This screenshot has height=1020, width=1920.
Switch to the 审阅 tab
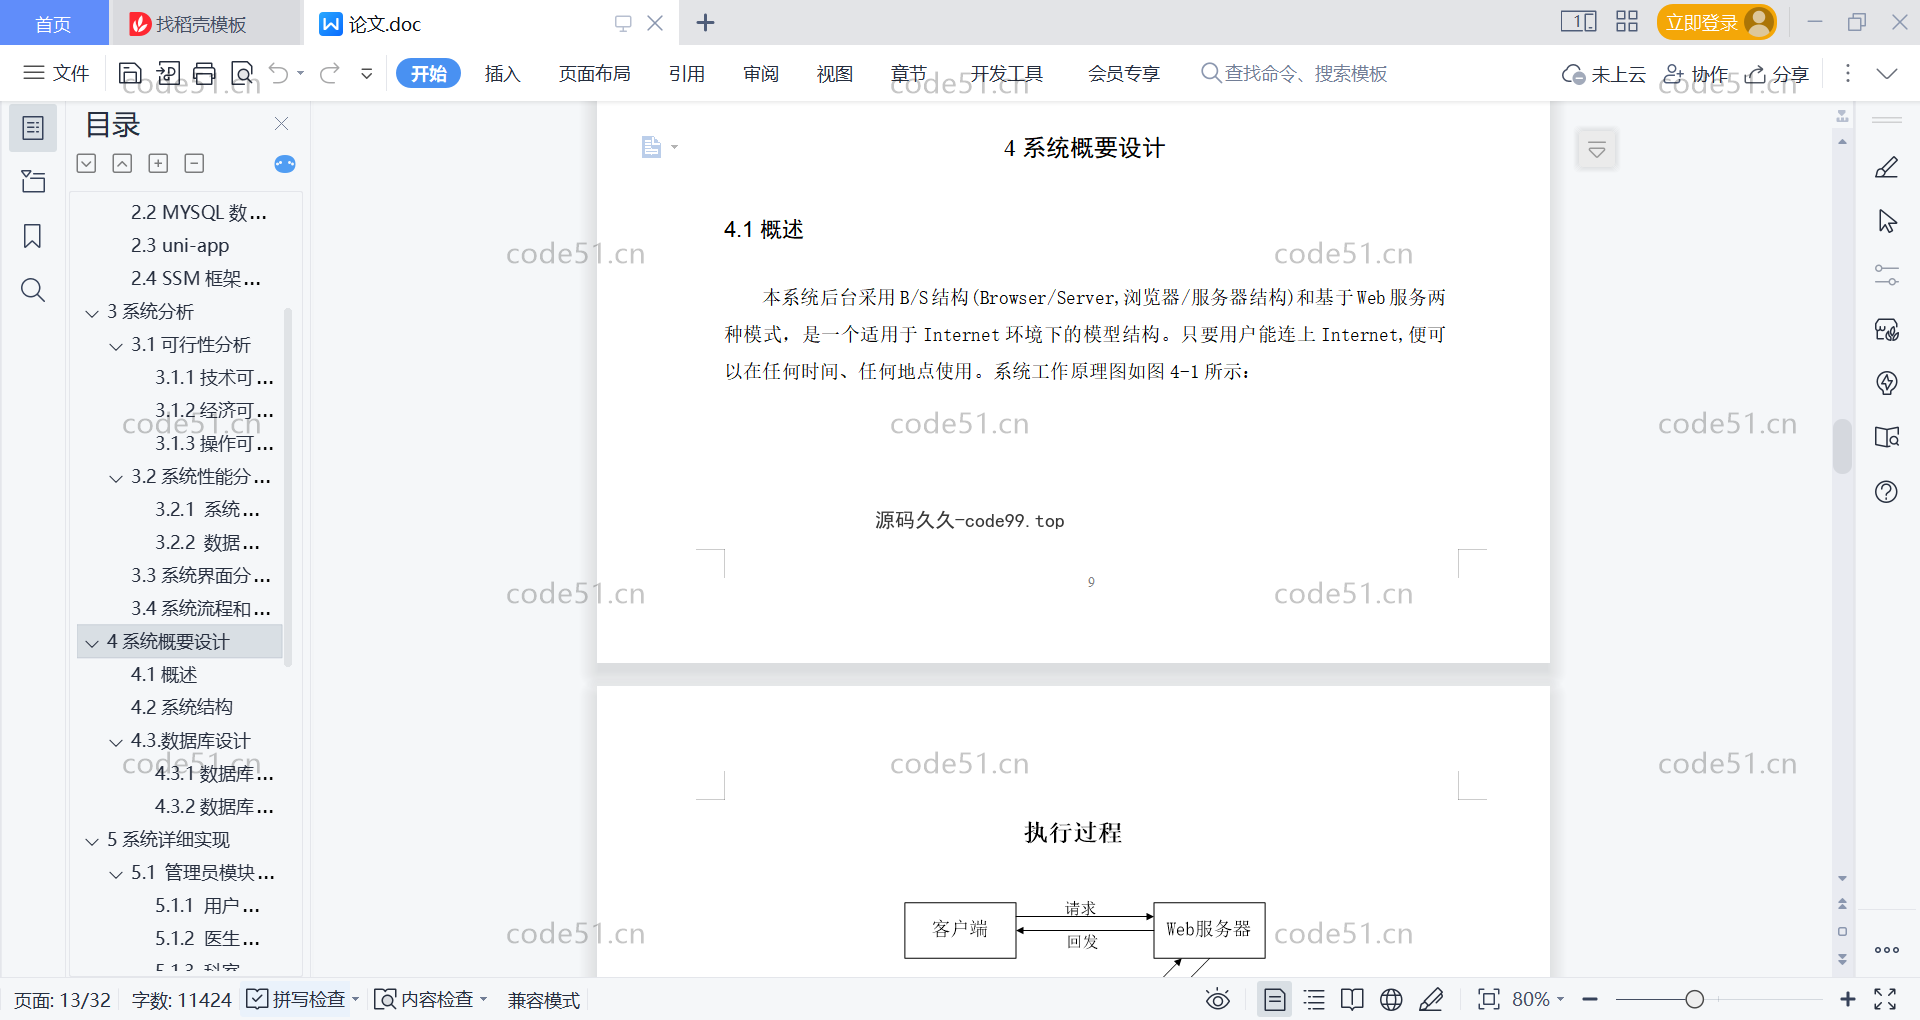761,73
